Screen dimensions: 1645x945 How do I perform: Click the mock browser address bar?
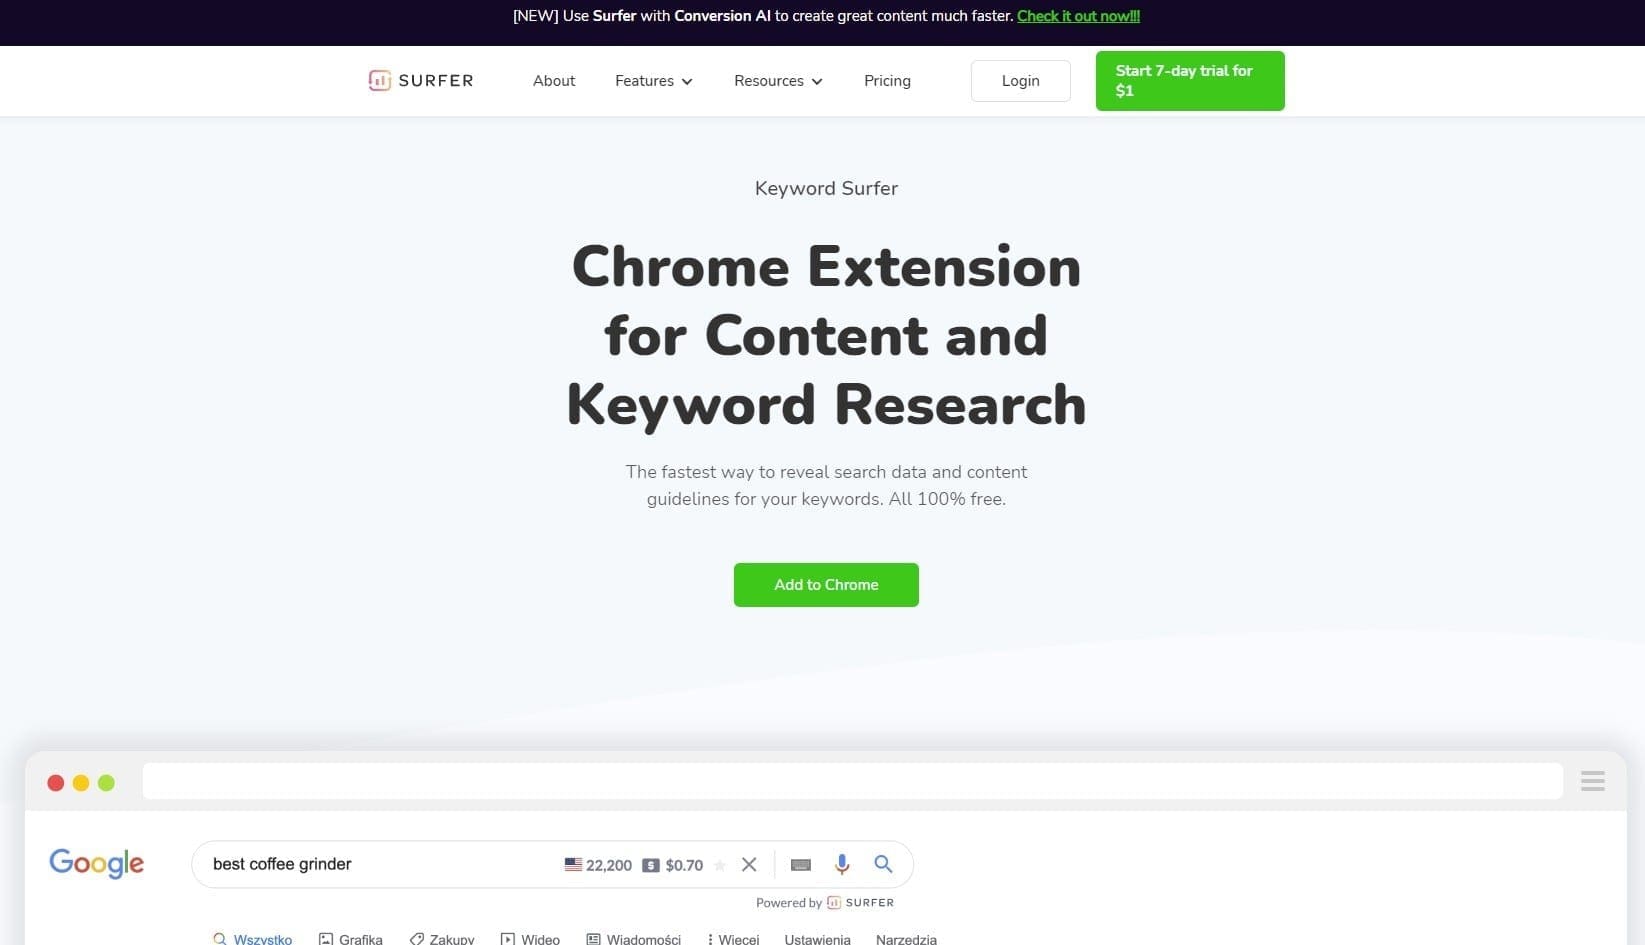pos(852,781)
